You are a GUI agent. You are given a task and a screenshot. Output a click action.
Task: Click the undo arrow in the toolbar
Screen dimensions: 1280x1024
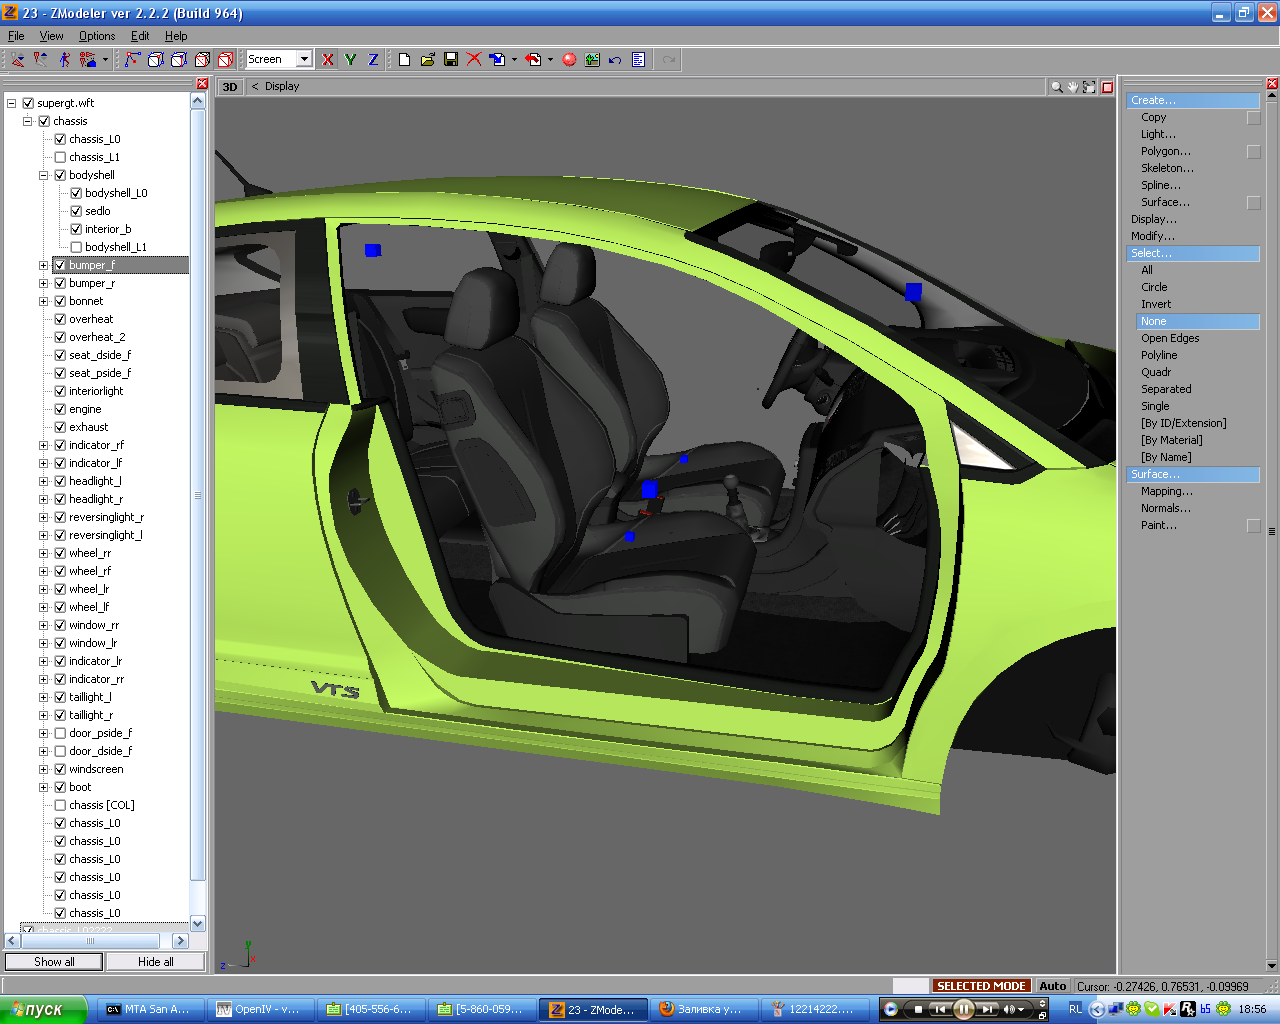[x=615, y=60]
